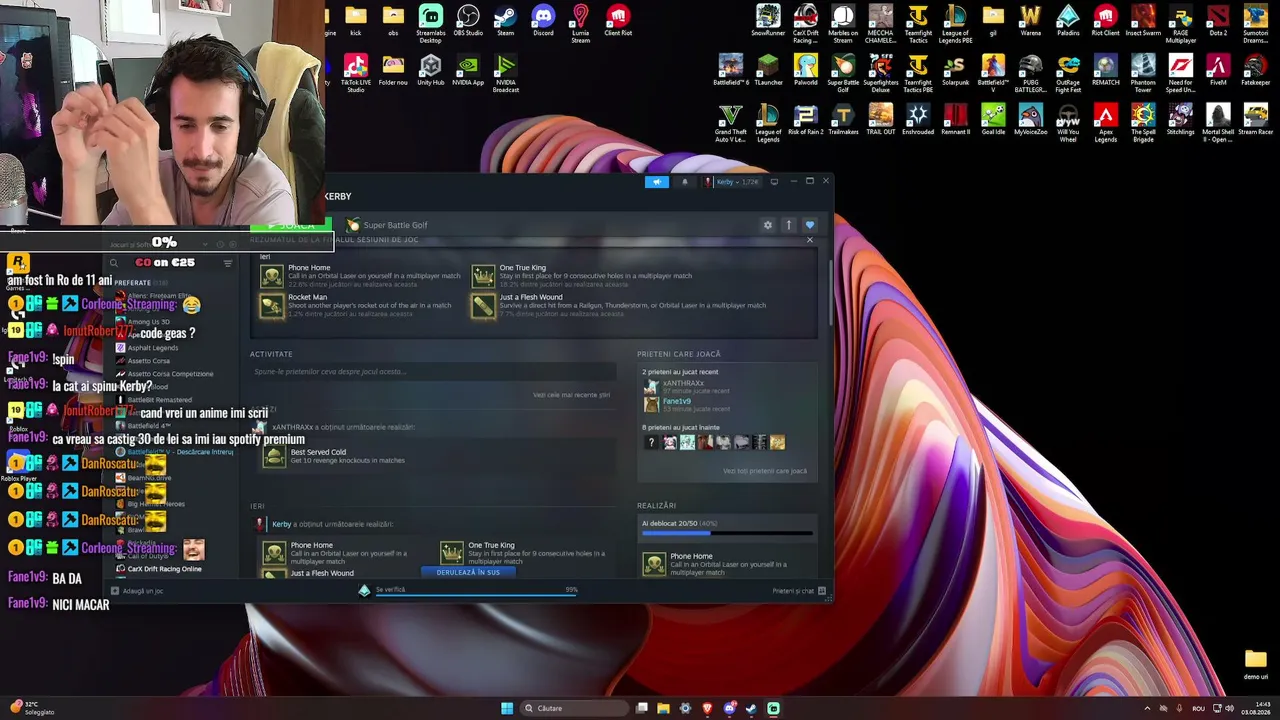The width and height of the screenshot is (1280, 720).
Task: Click the Just a Flesh Wound achievement icon
Action: (483, 305)
